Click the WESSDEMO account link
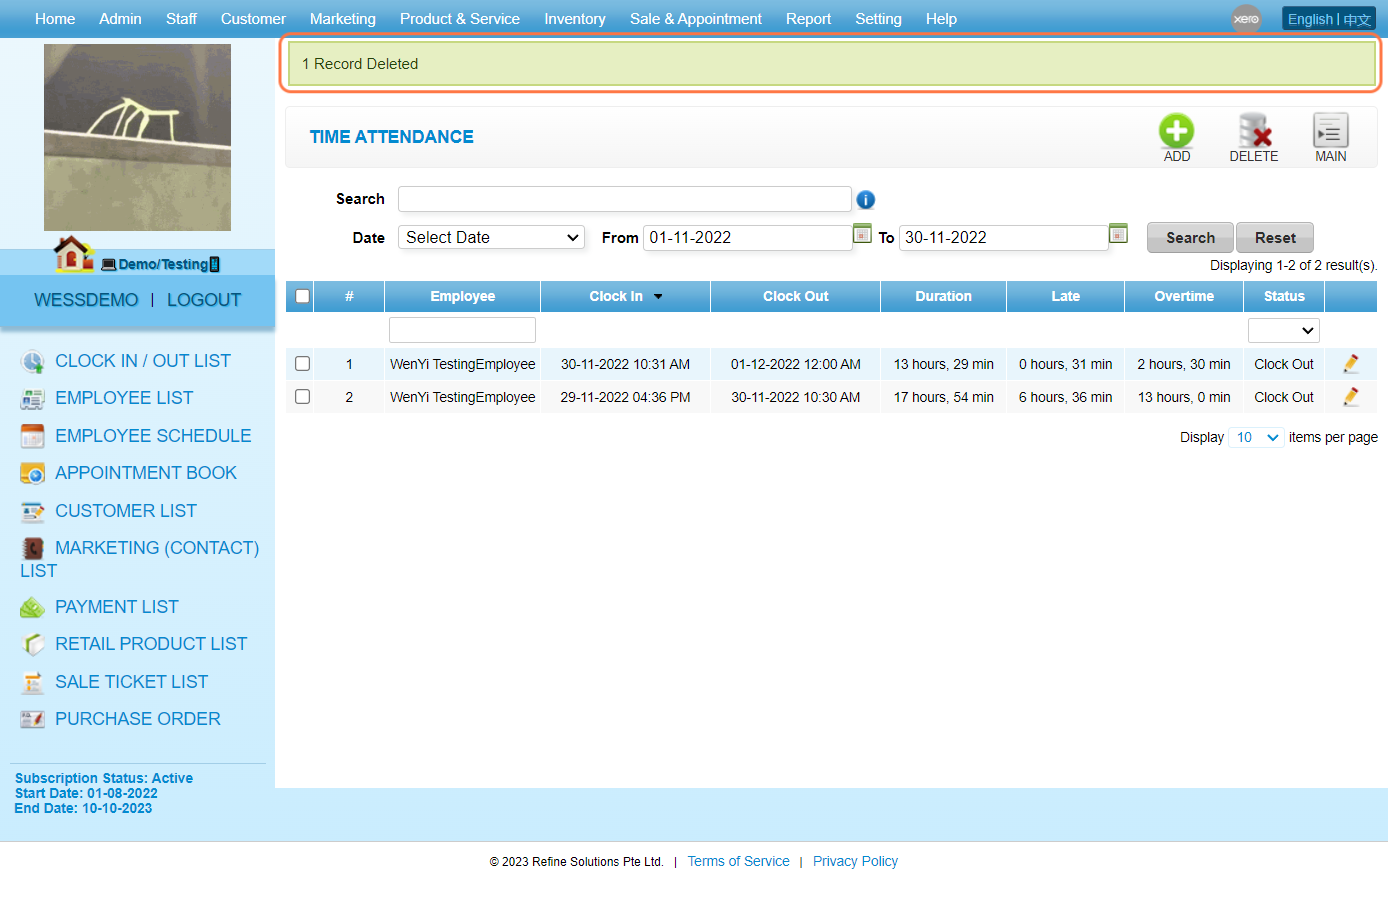Image resolution: width=1388 pixels, height=902 pixels. click(x=86, y=300)
